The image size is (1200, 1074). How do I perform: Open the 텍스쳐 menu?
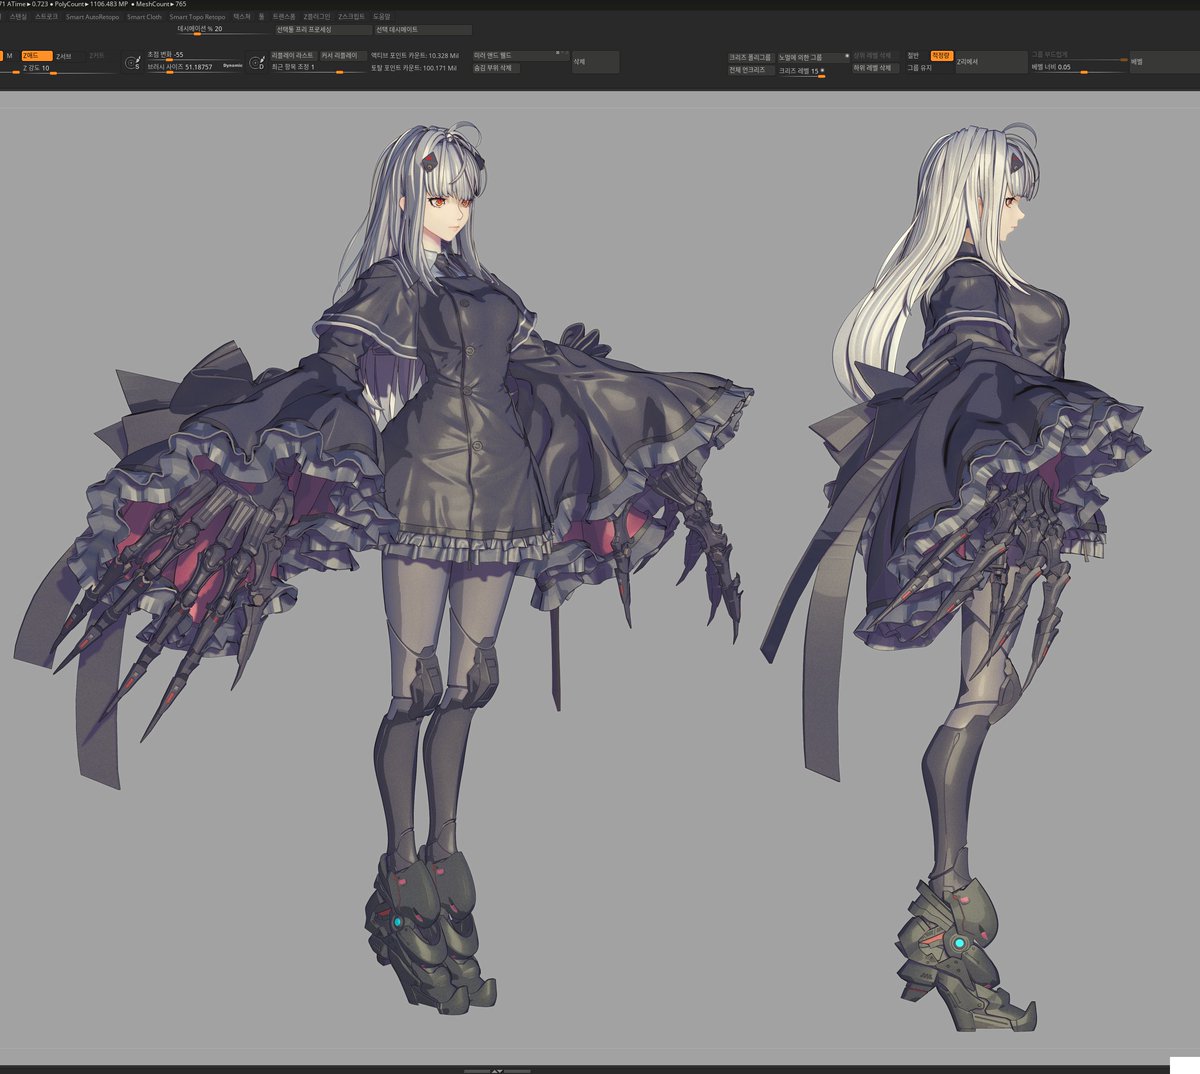tap(242, 17)
